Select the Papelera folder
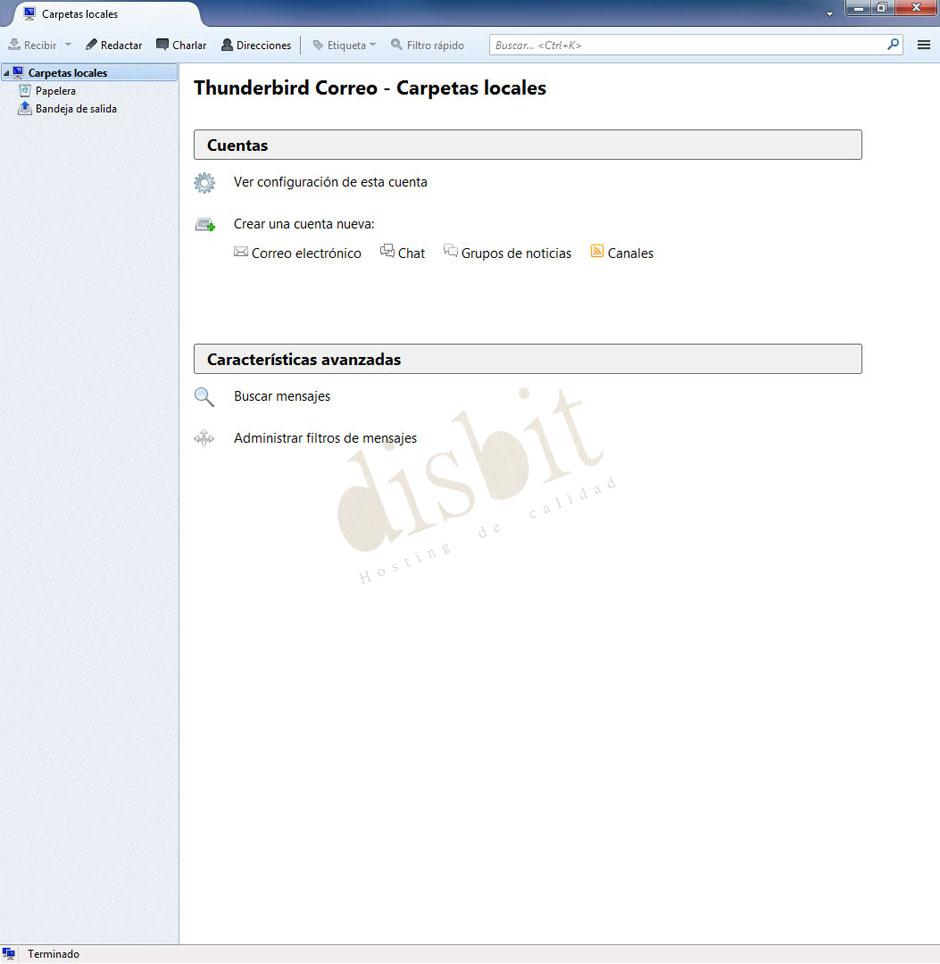Image resolution: width=940 pixels, height=964 pixels. (x=55, y=90)
